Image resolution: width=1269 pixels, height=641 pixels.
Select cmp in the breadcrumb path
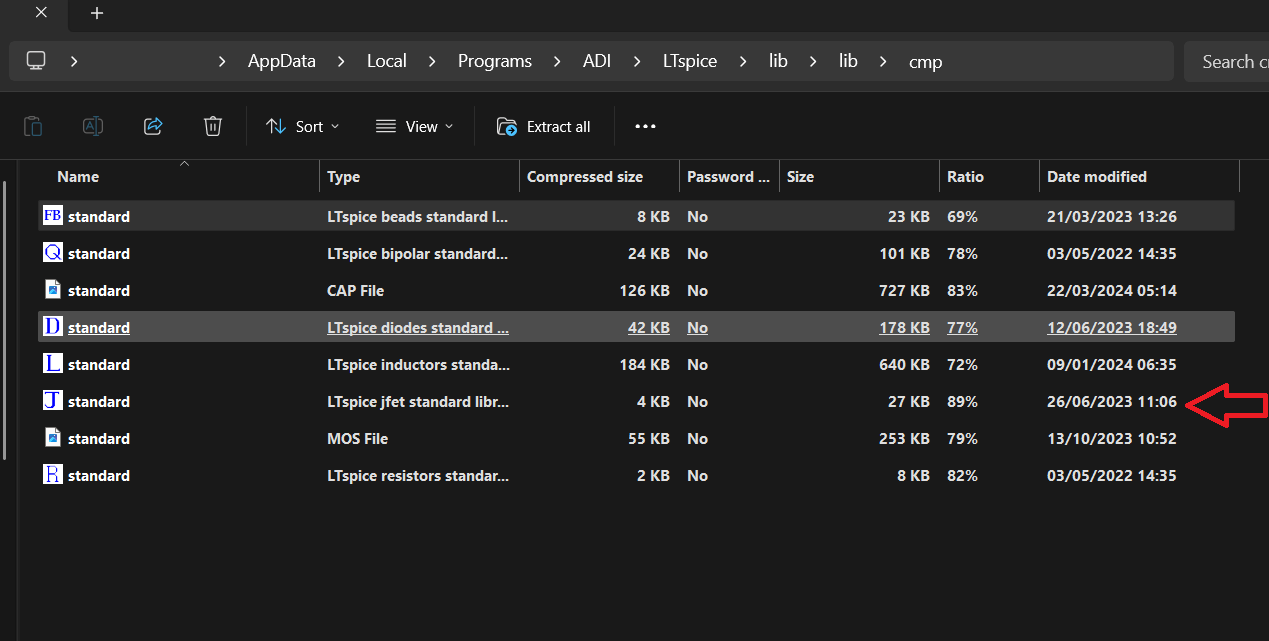pos(925,62)
